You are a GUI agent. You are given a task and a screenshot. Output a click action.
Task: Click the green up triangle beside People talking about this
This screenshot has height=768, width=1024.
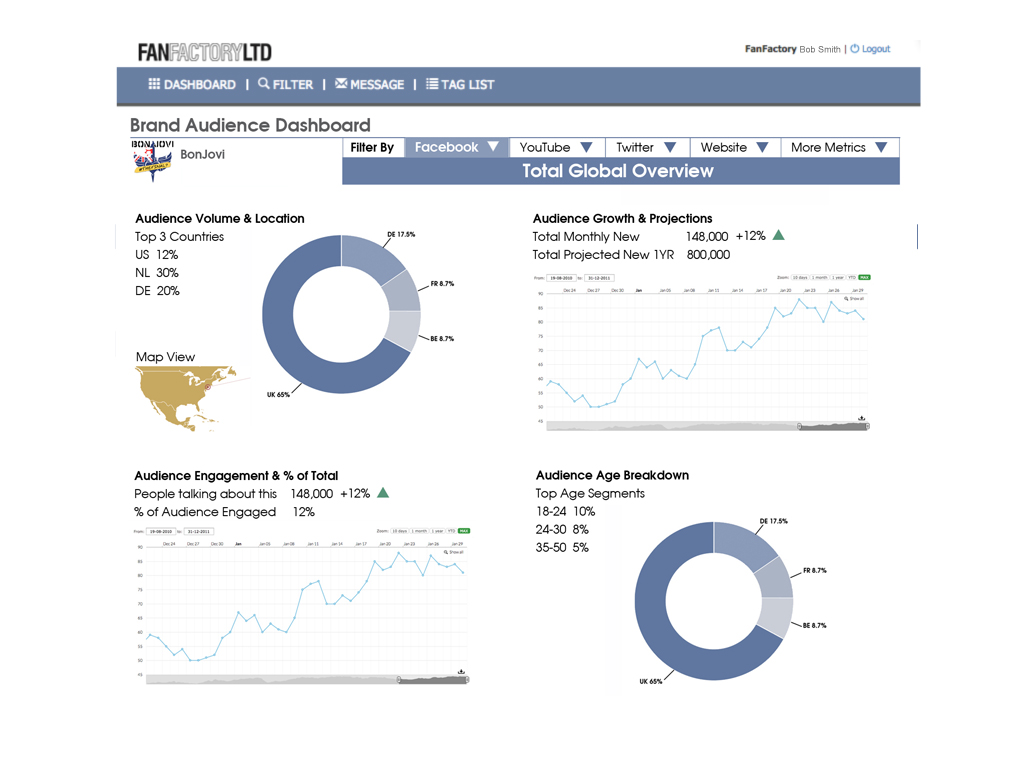pyautogui.click(x=383, y=492)
